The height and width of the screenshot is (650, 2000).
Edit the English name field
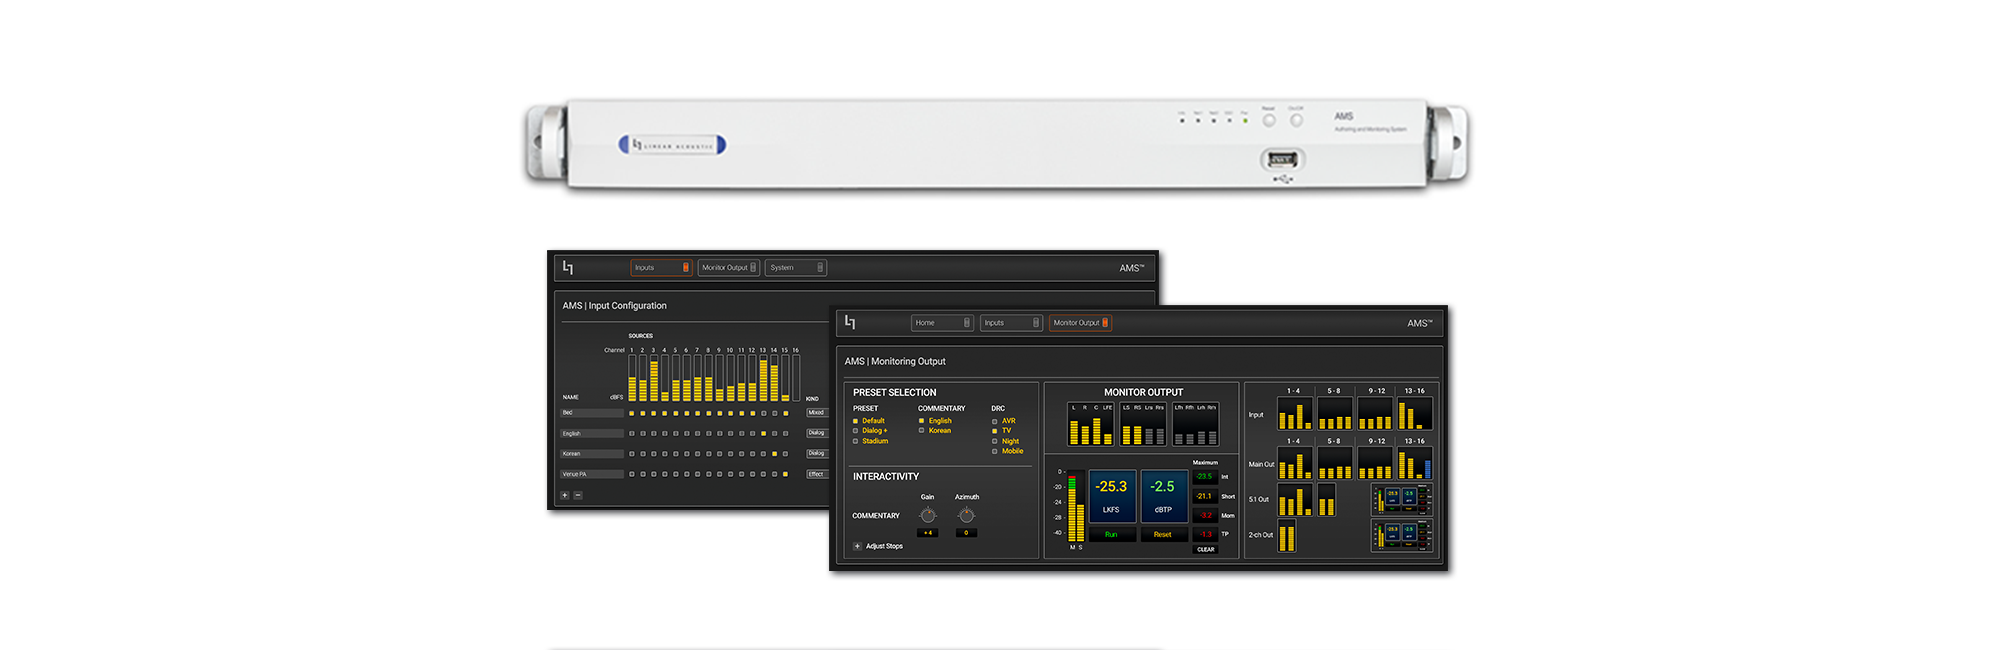click(592, 433)
